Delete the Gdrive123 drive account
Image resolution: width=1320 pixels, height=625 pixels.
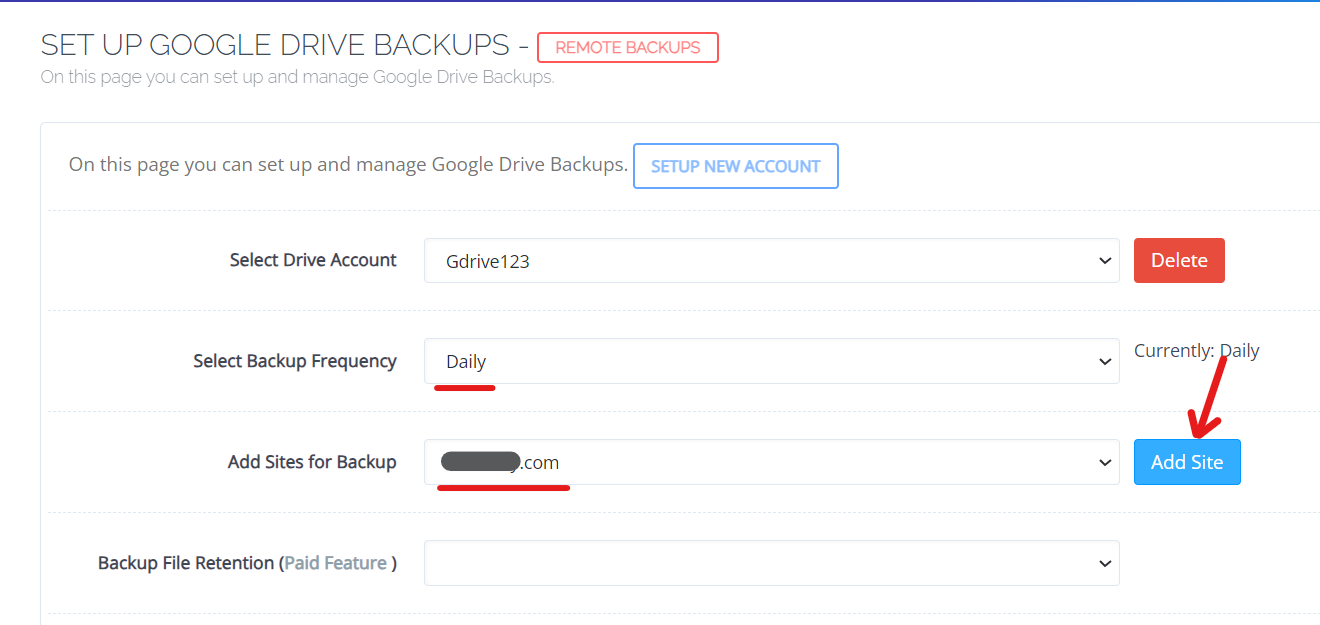point(1179,260)
